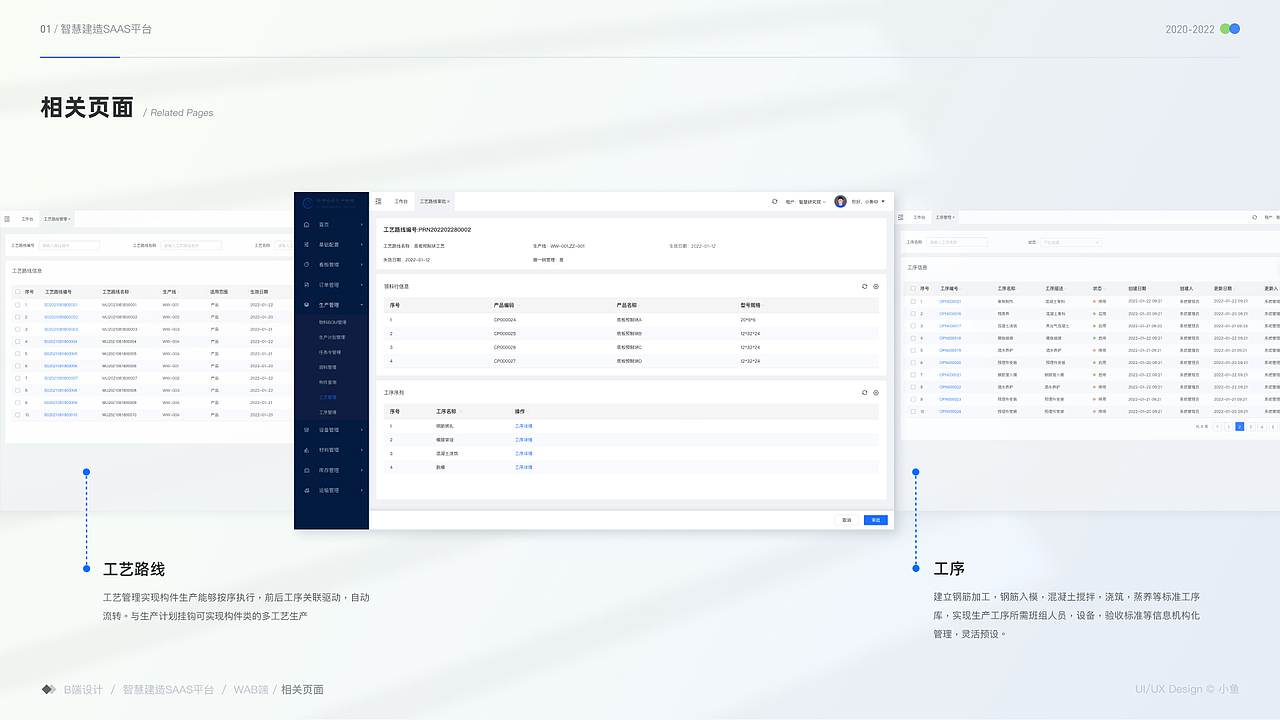The image size is (1280, 720).
Task: Expand the 基础配置 sidebar menu
Action: click(x=362, y=244)
